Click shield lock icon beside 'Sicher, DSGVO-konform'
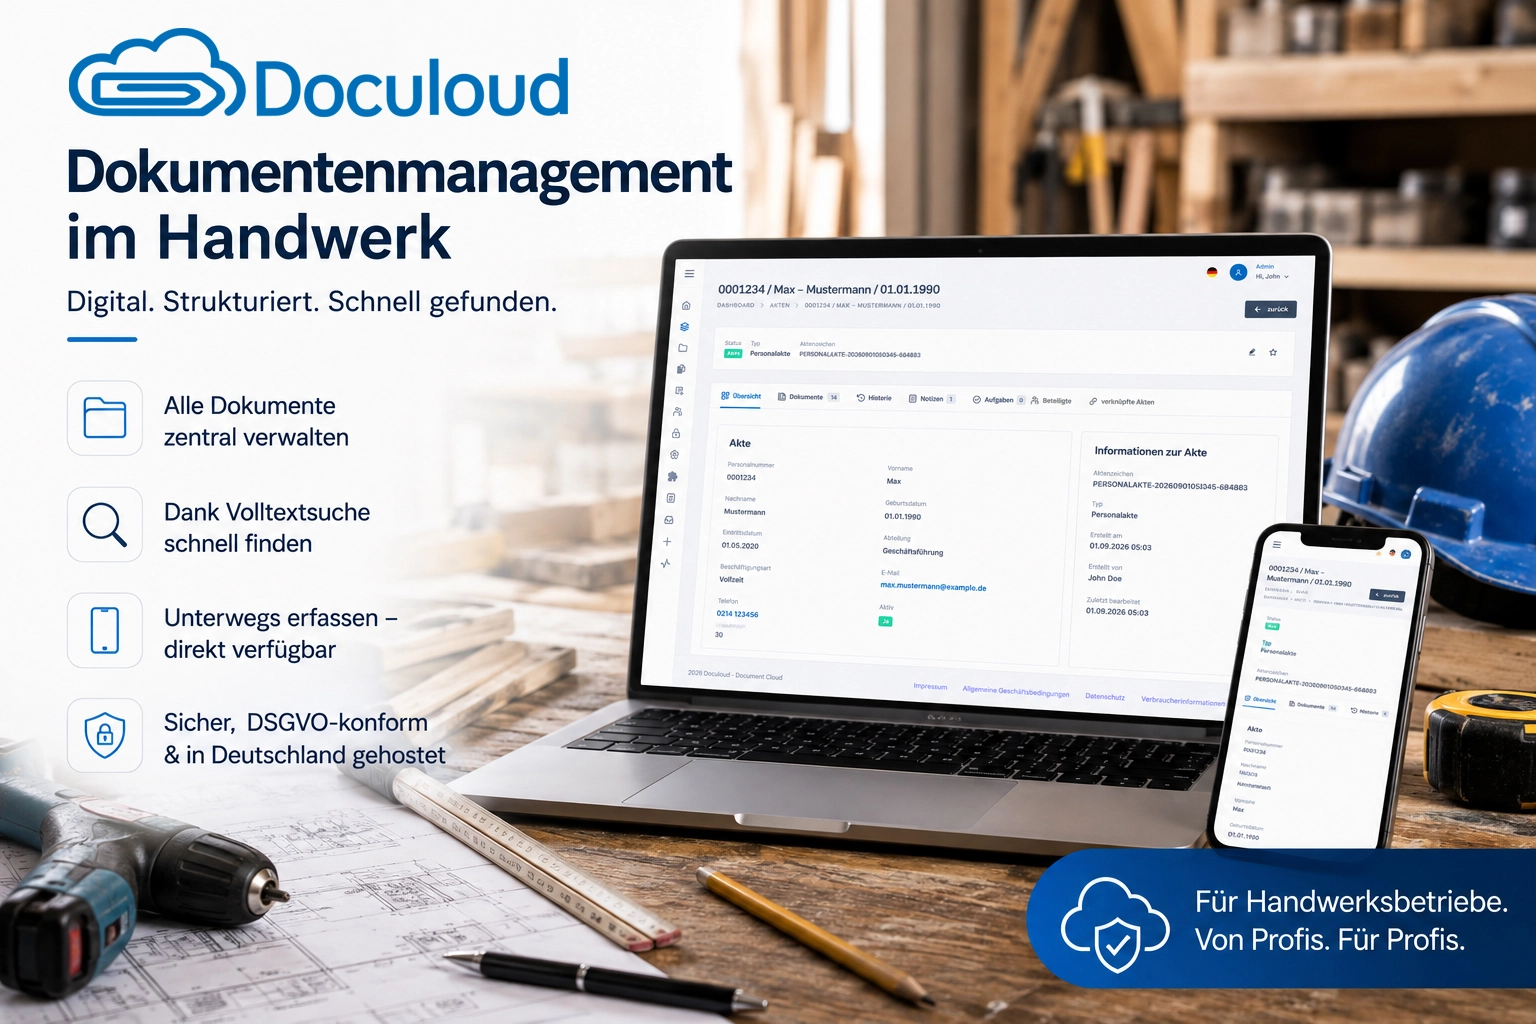 (x=105, y=735)
